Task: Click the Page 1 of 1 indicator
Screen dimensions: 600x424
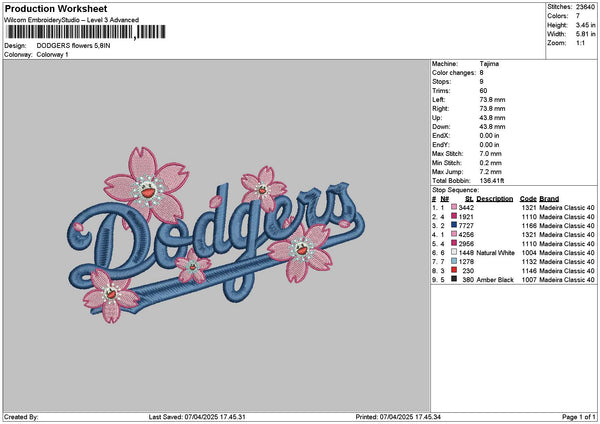Action: coord(579,417)
